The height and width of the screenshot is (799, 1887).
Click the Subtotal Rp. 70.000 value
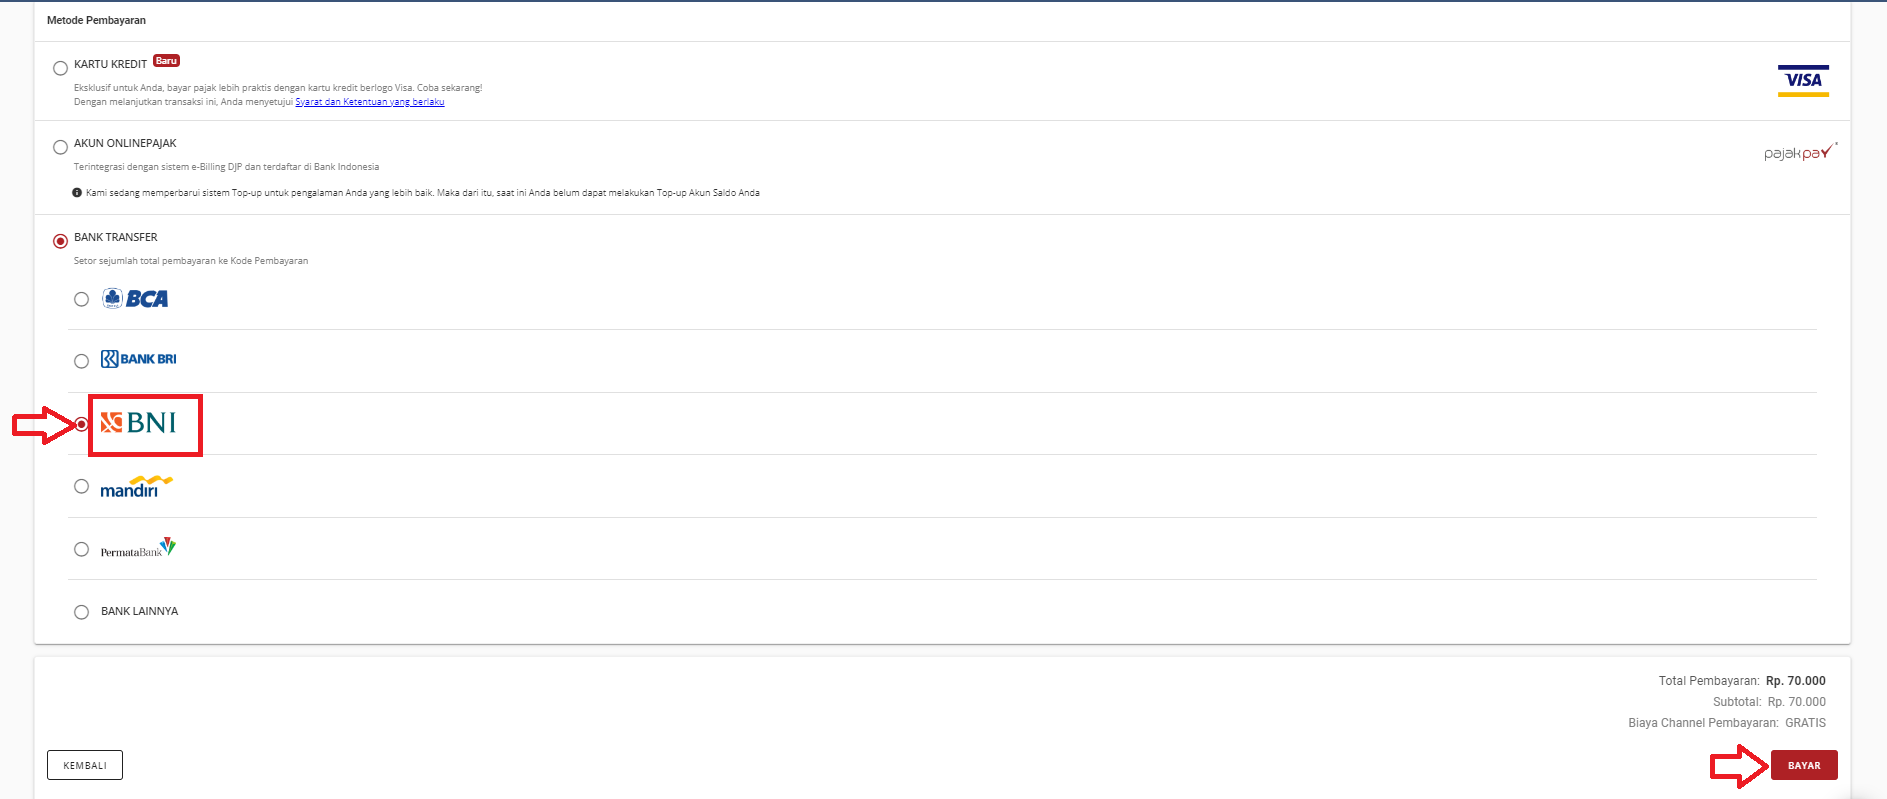click(1797, 702)
